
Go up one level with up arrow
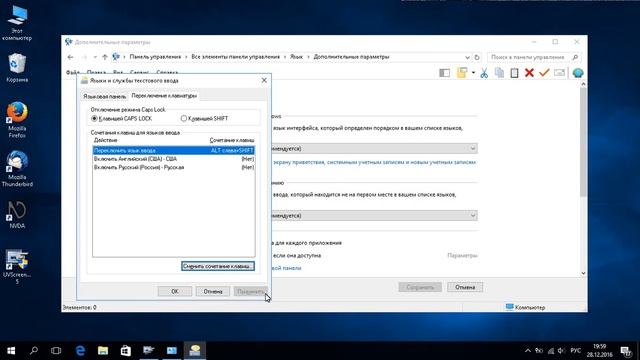click(105, 57)
